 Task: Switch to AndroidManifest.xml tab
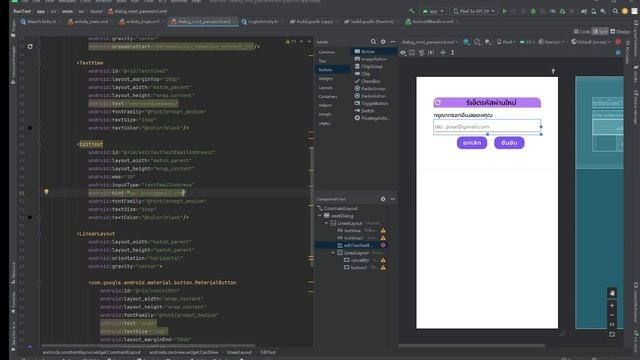(430, 22)
